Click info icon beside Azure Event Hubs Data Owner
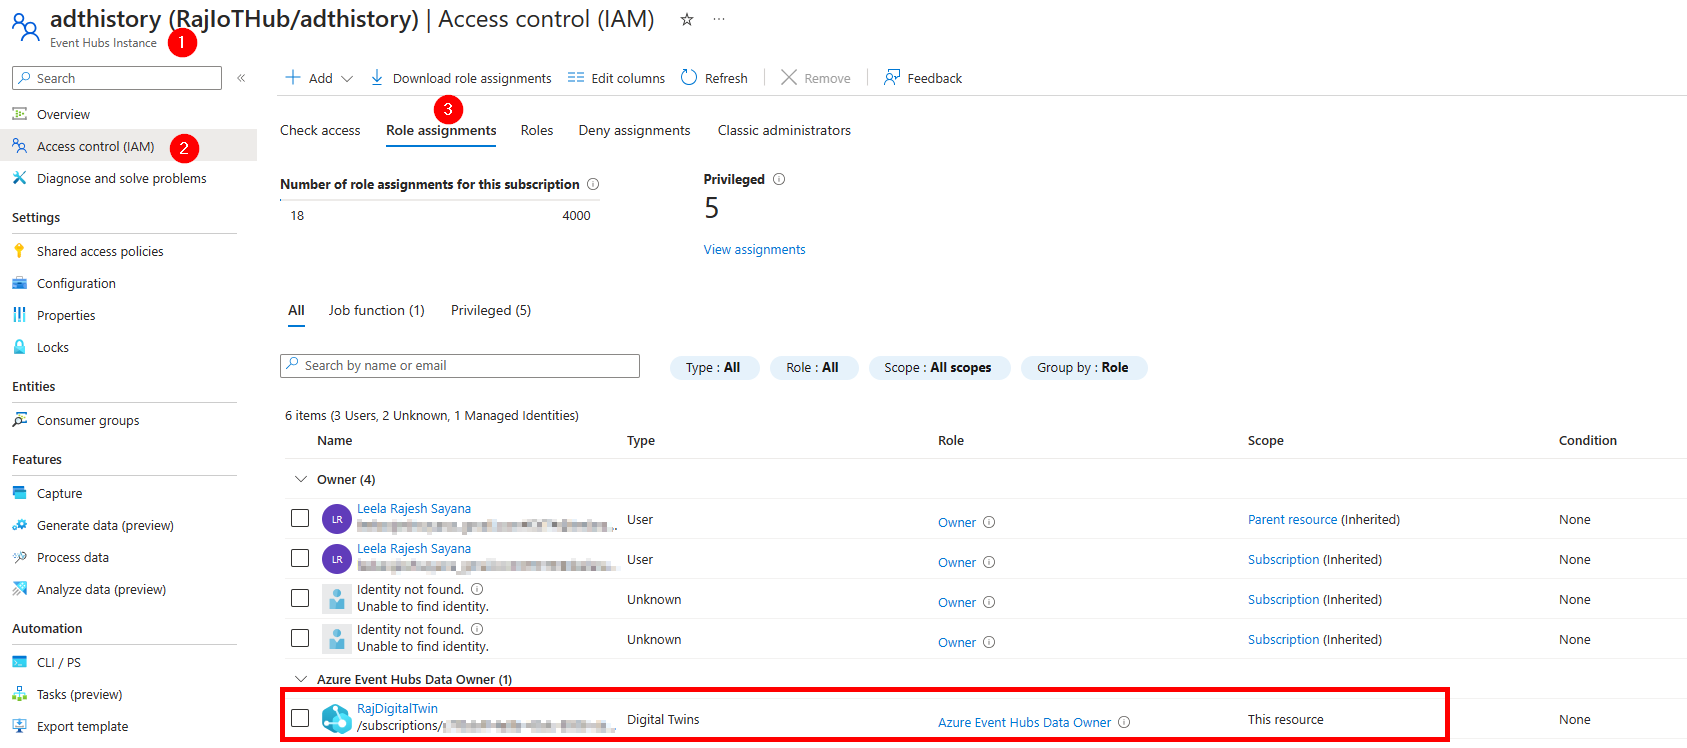This screenshot has width=1687, height=748. coord(1124,722)
